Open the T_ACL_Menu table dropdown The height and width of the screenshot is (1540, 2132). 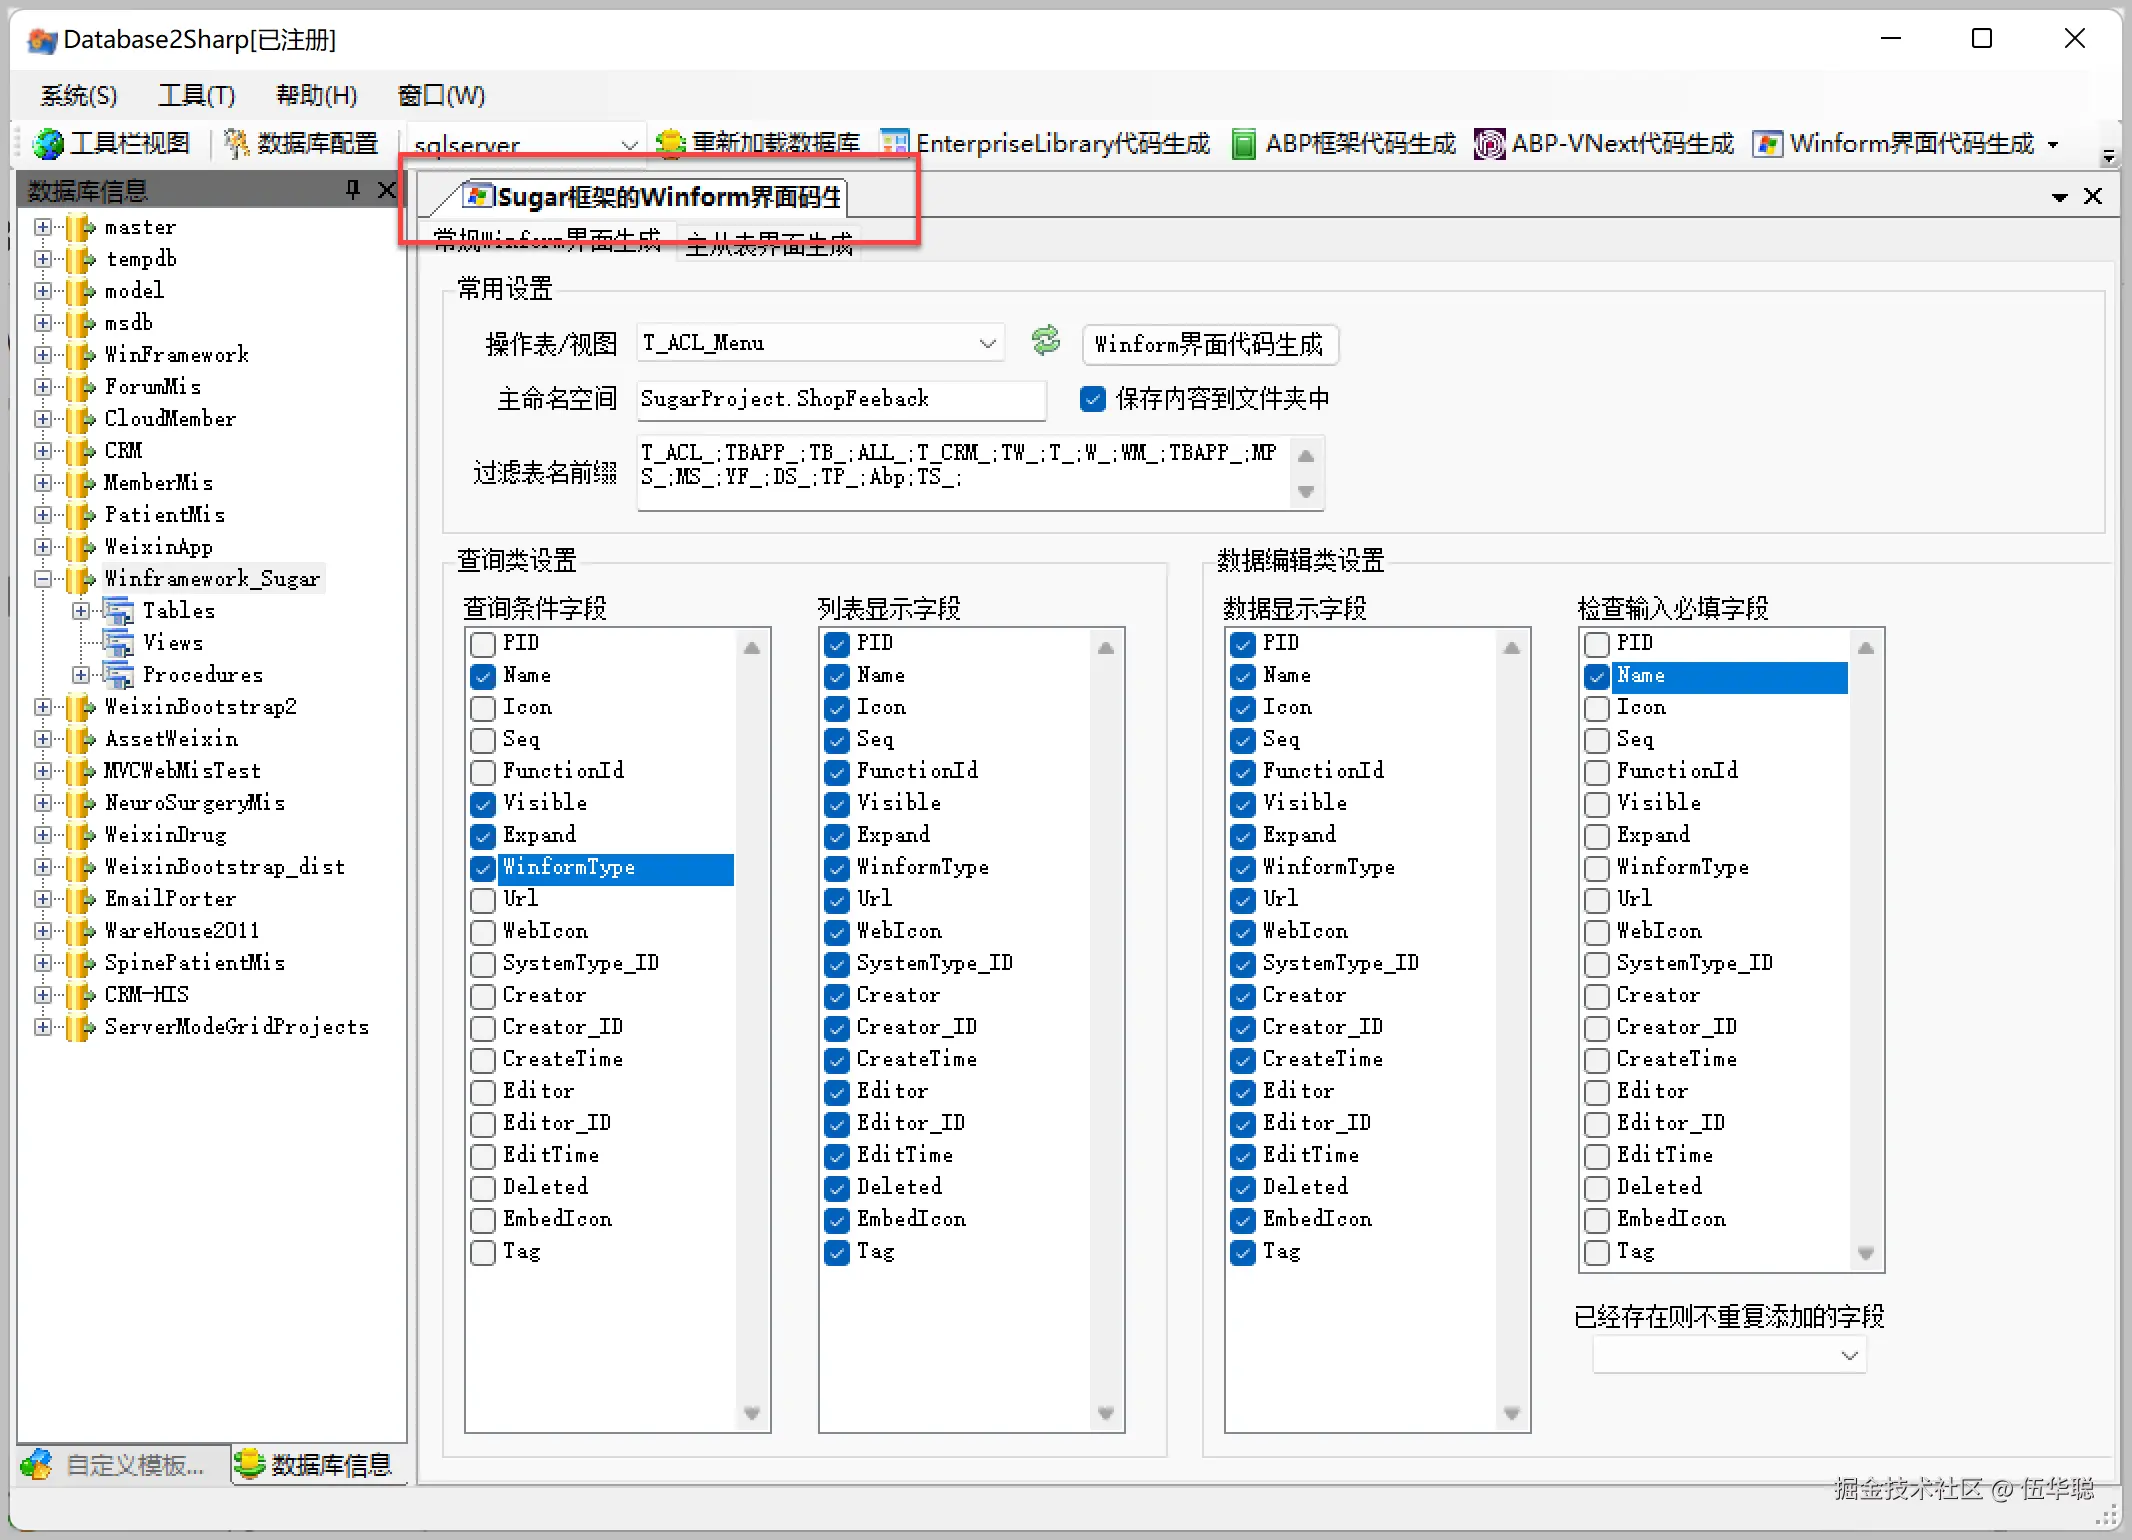(987, 344)
